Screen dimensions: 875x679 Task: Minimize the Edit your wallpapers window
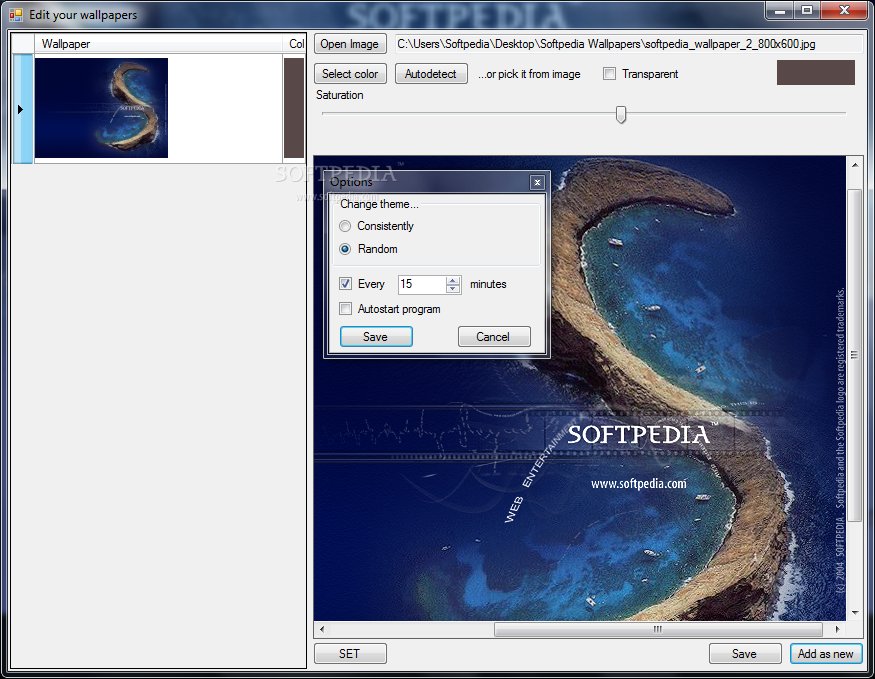pos(780,11)
